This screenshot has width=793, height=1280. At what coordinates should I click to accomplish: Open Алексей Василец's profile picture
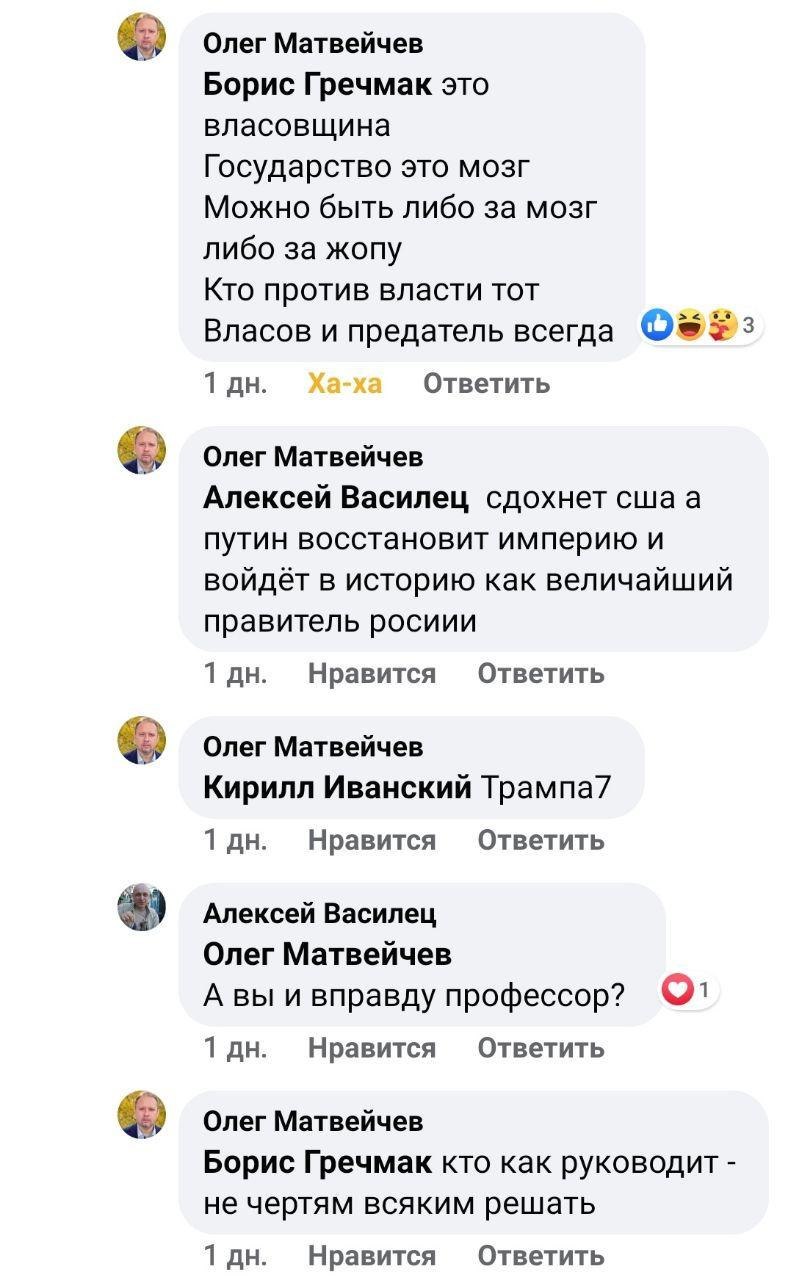(x=142, y=907)
